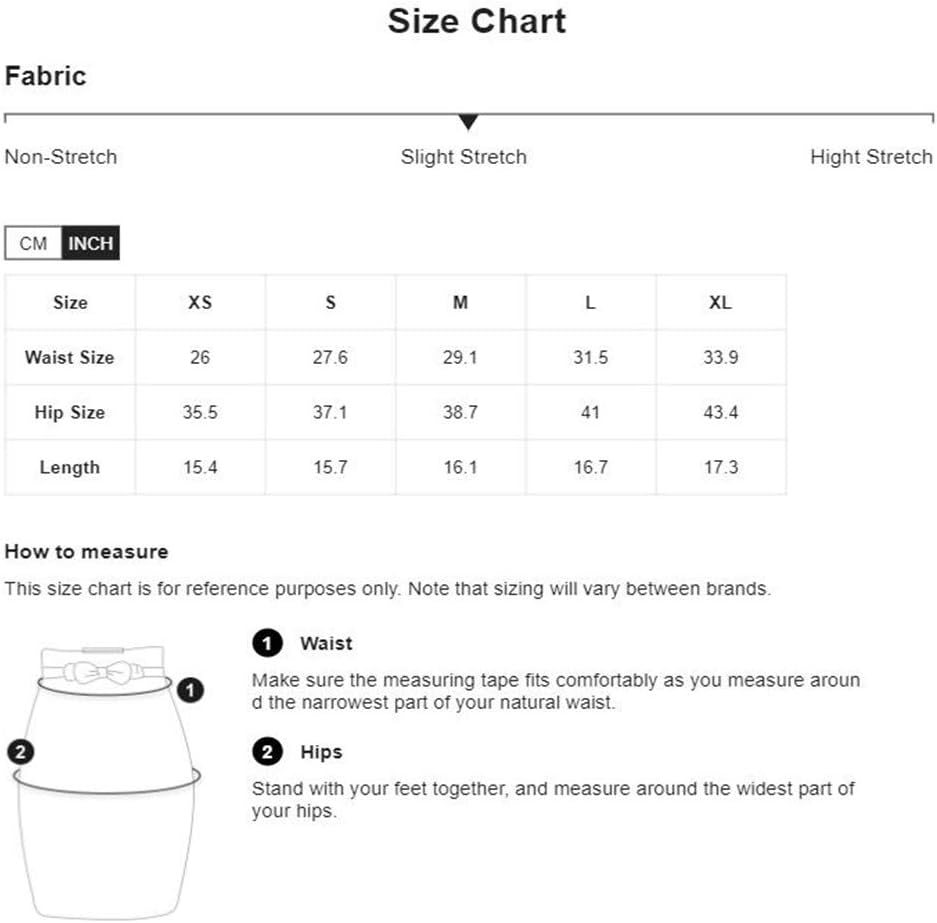
Task: Click the Size Chart title
Action: click(477, 21)
